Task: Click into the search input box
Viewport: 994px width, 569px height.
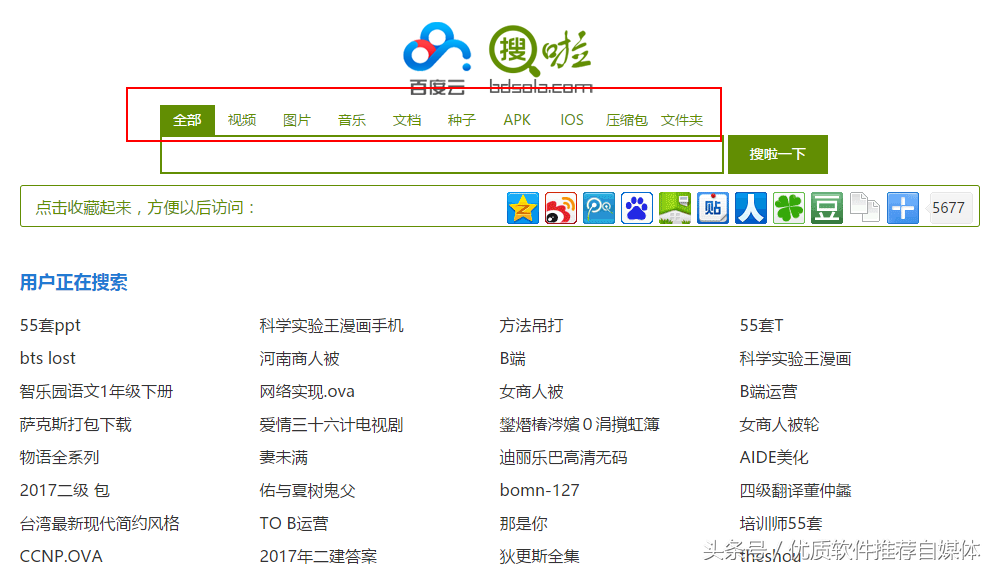Action: click(442, 154)
